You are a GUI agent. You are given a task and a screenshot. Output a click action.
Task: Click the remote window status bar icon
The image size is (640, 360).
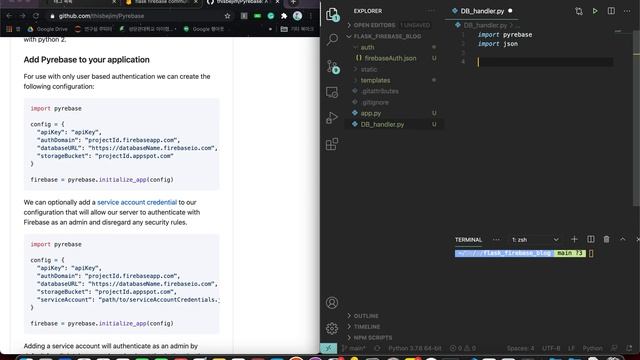click(329, 348)
